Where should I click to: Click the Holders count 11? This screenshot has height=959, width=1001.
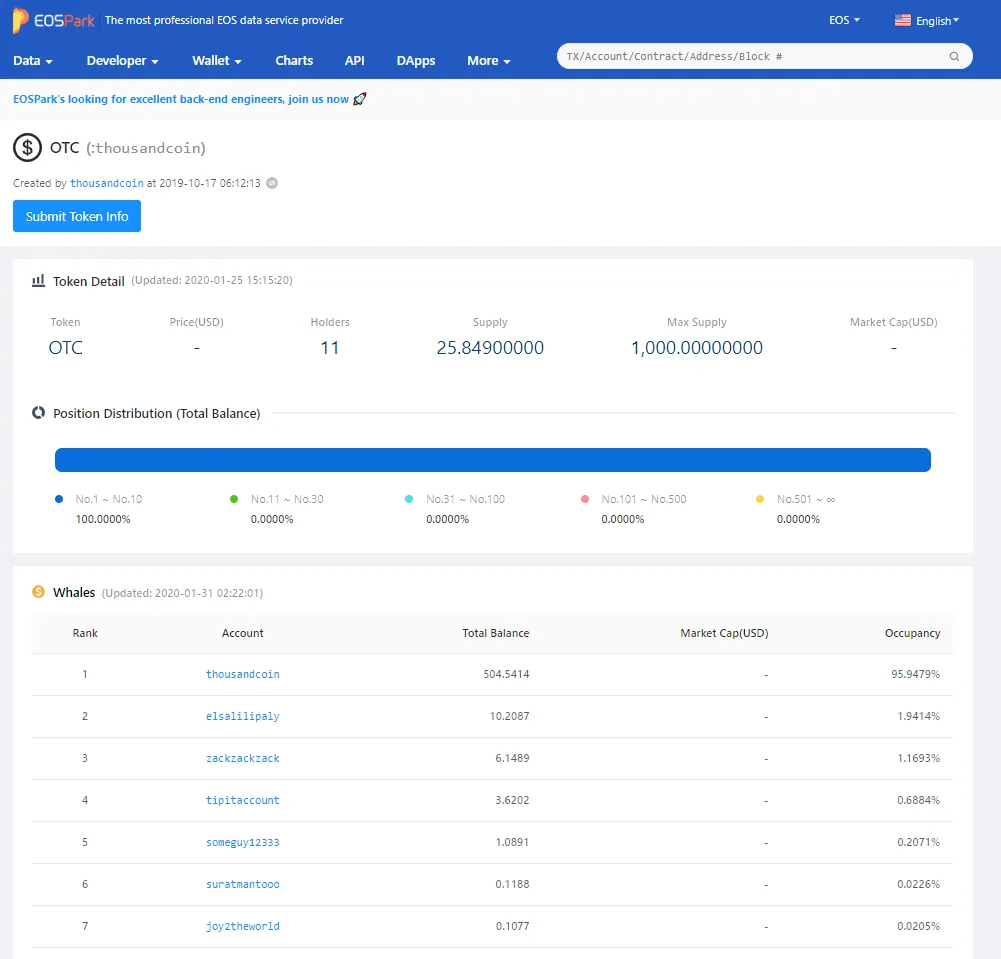click(x=330, y=347)
